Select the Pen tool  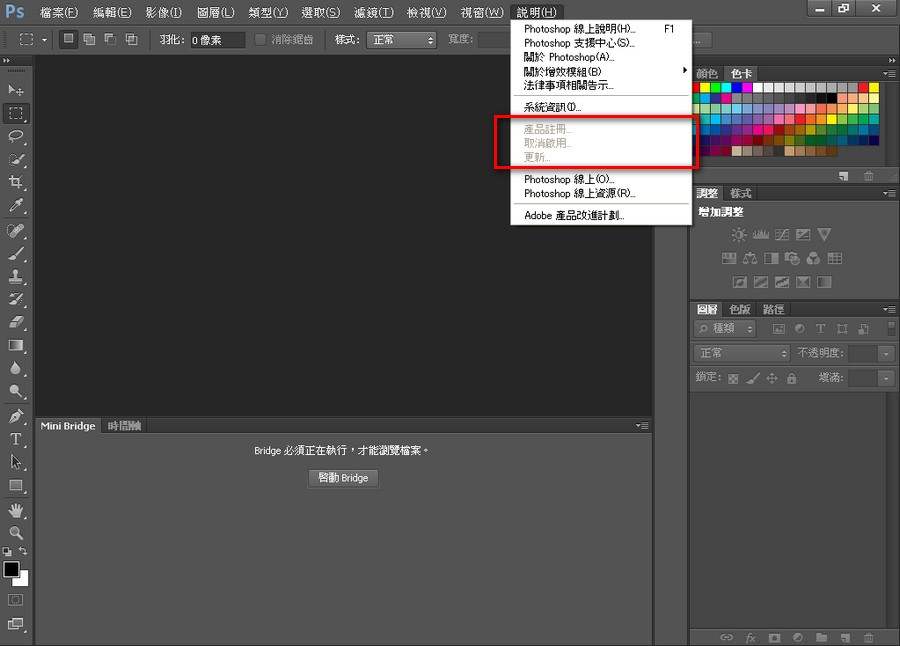coord(15,416)
